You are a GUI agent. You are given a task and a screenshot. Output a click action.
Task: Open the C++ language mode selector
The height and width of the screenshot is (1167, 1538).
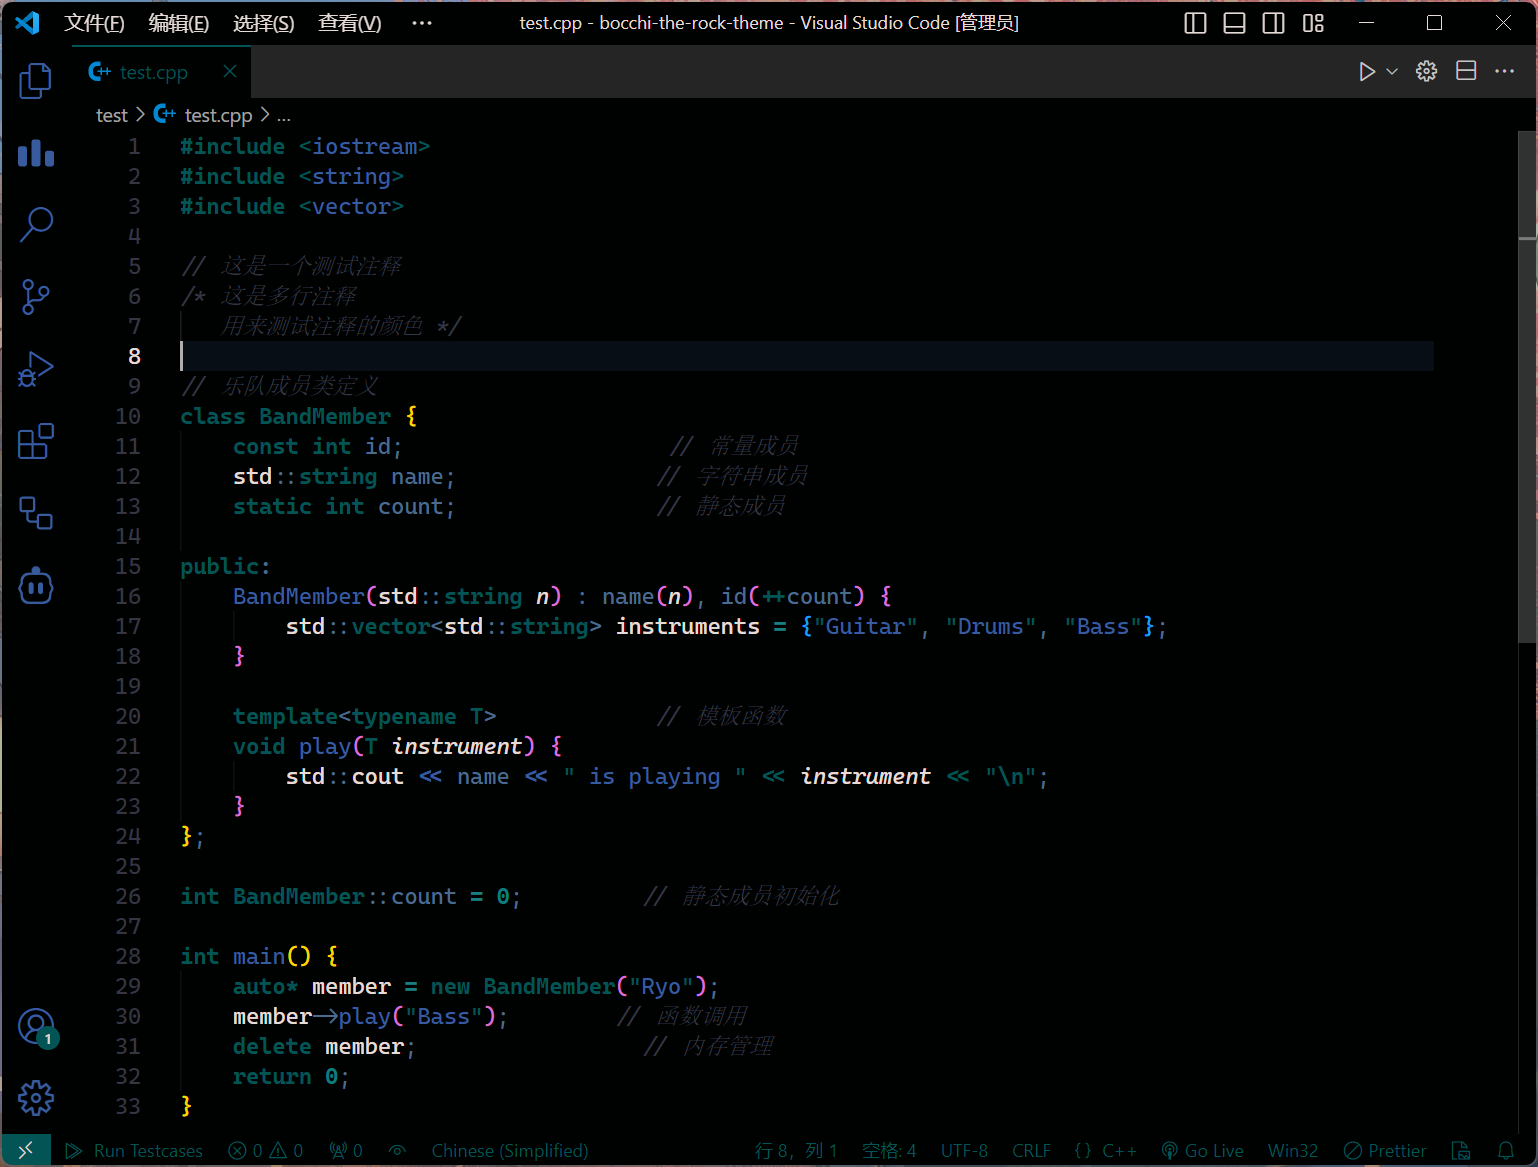(x=1105, y=1151)
